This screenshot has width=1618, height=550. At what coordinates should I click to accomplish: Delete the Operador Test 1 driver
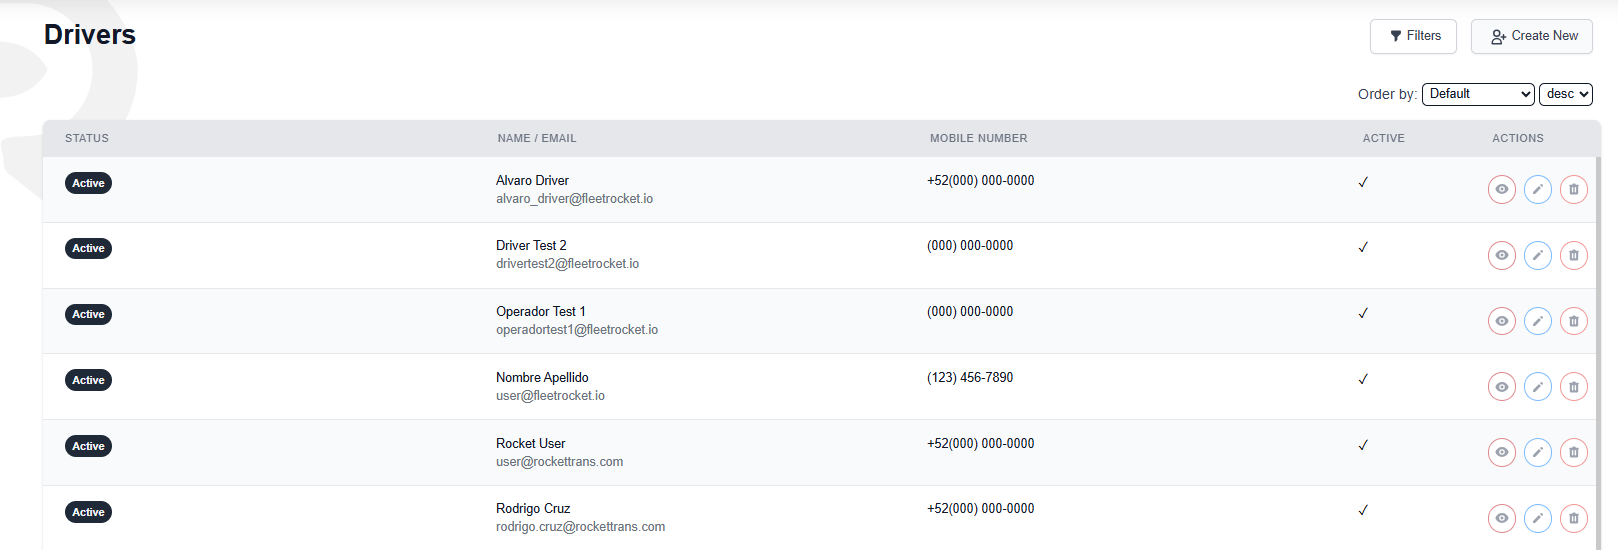point(1573,321)
